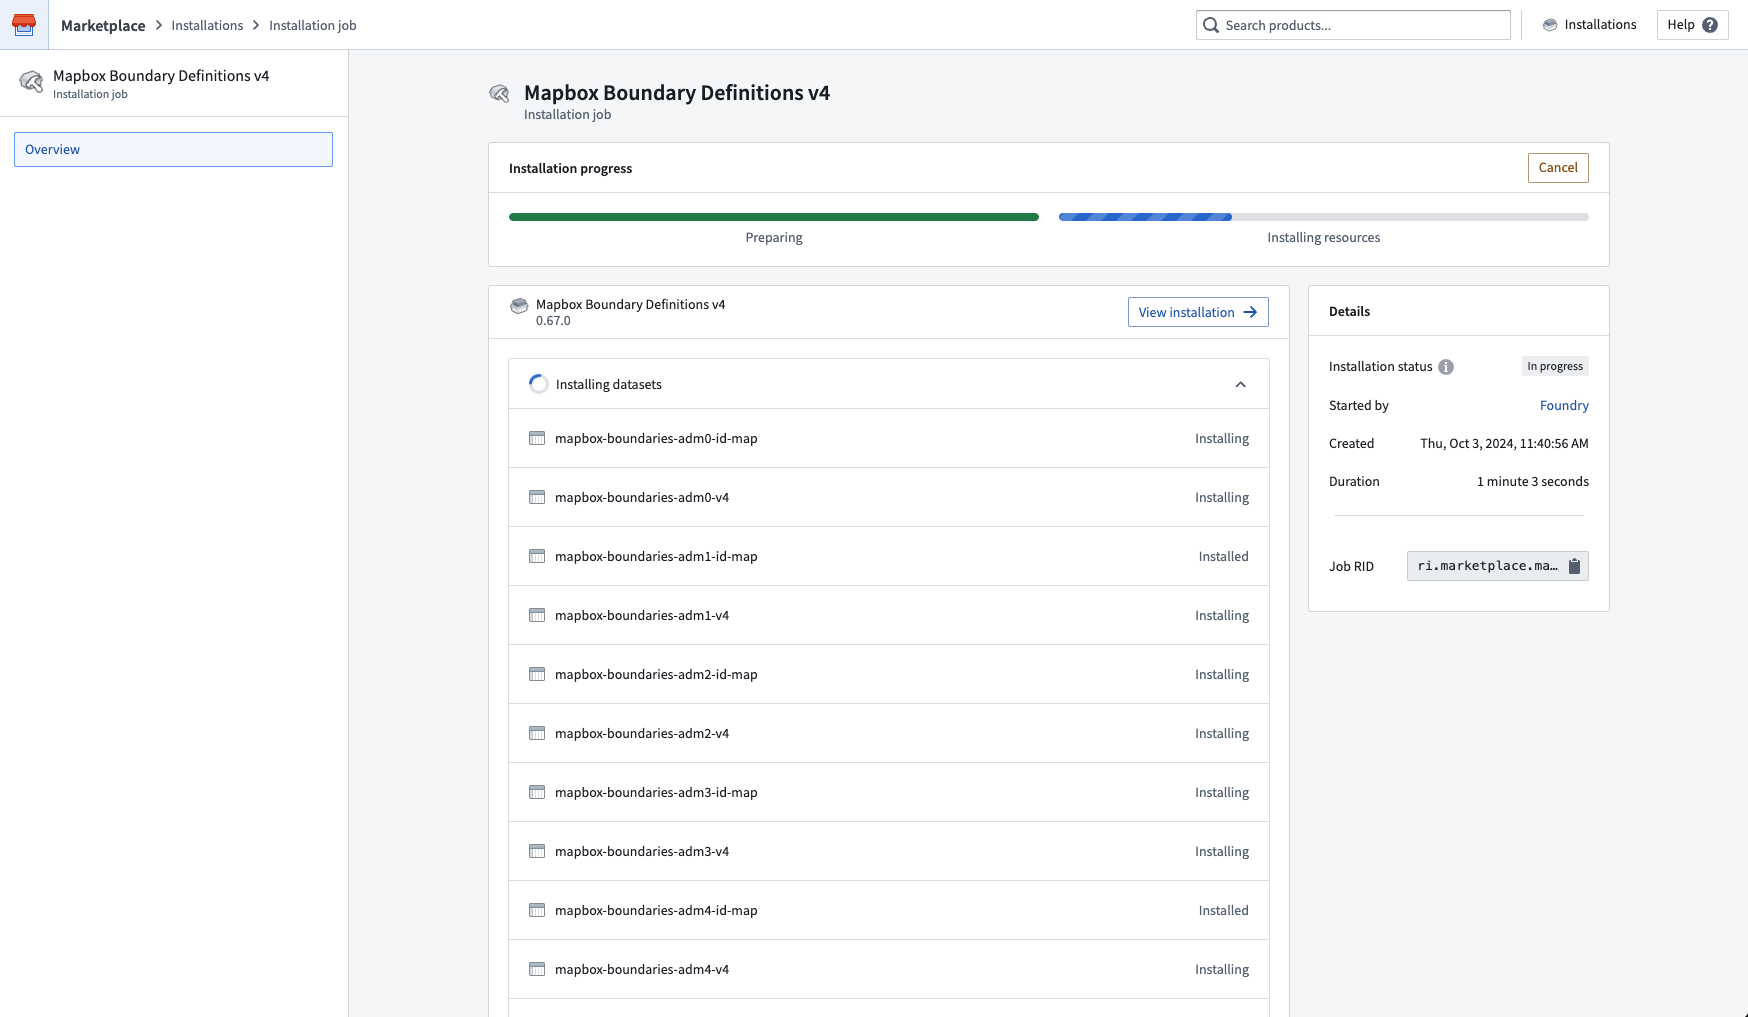The width and height of the screenshot is (1748, 1017).
Task: Click the product icon beside version 0.67.0
Action: [519, 306]
